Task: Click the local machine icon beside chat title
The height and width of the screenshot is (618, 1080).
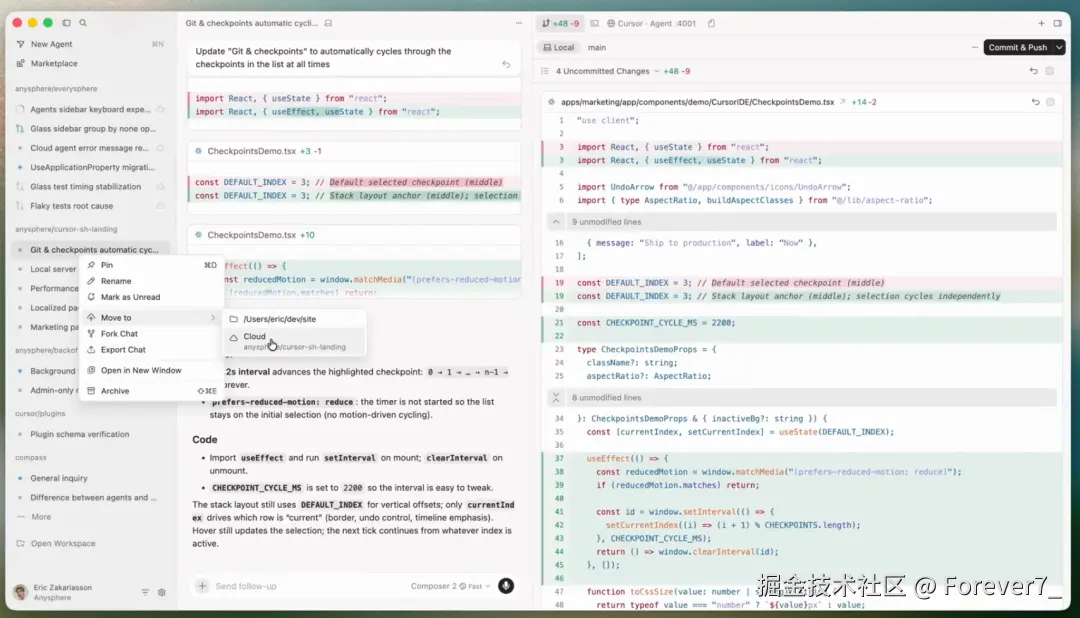Action: click(329, 23)
